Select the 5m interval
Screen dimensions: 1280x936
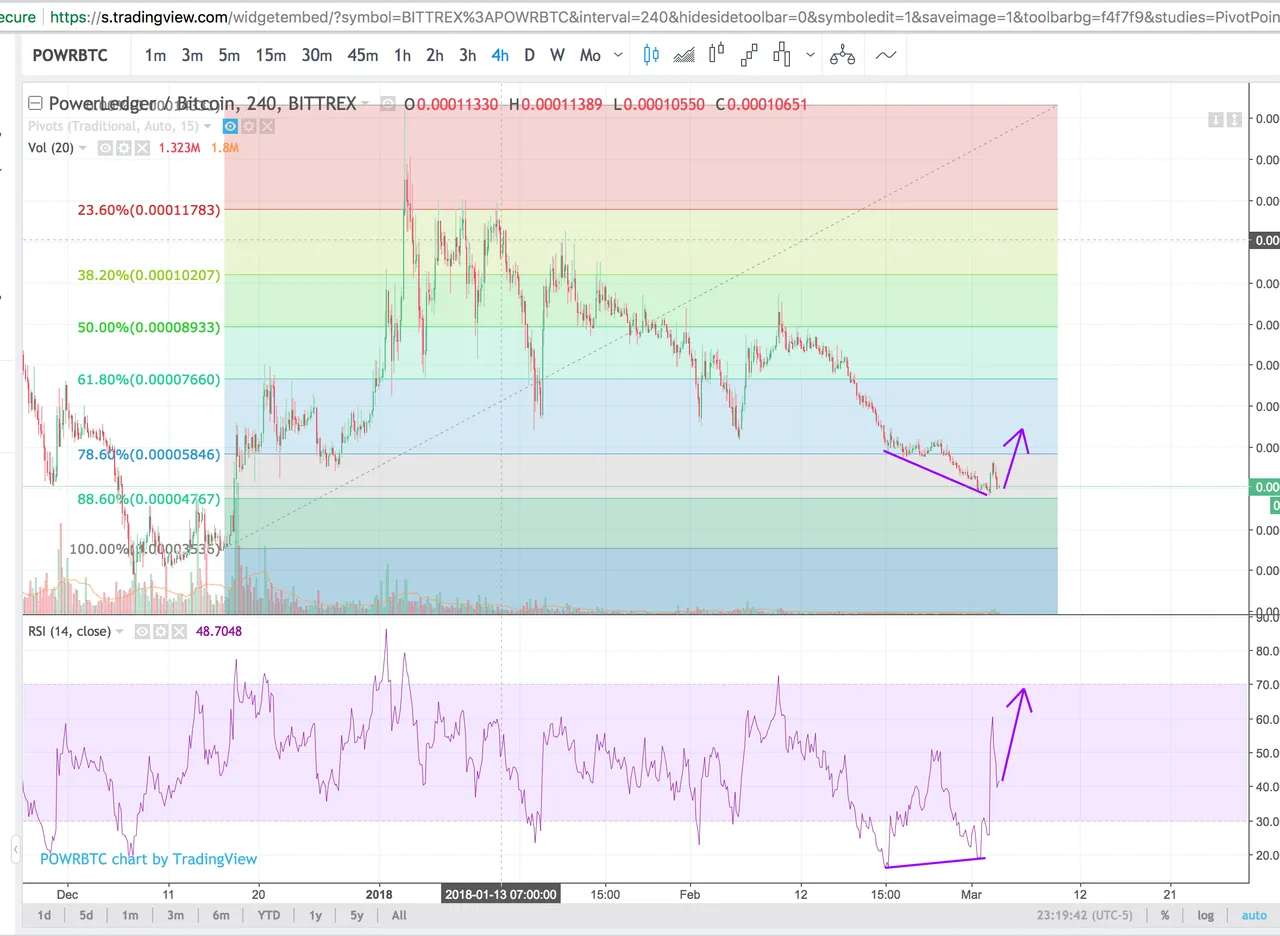229,56
